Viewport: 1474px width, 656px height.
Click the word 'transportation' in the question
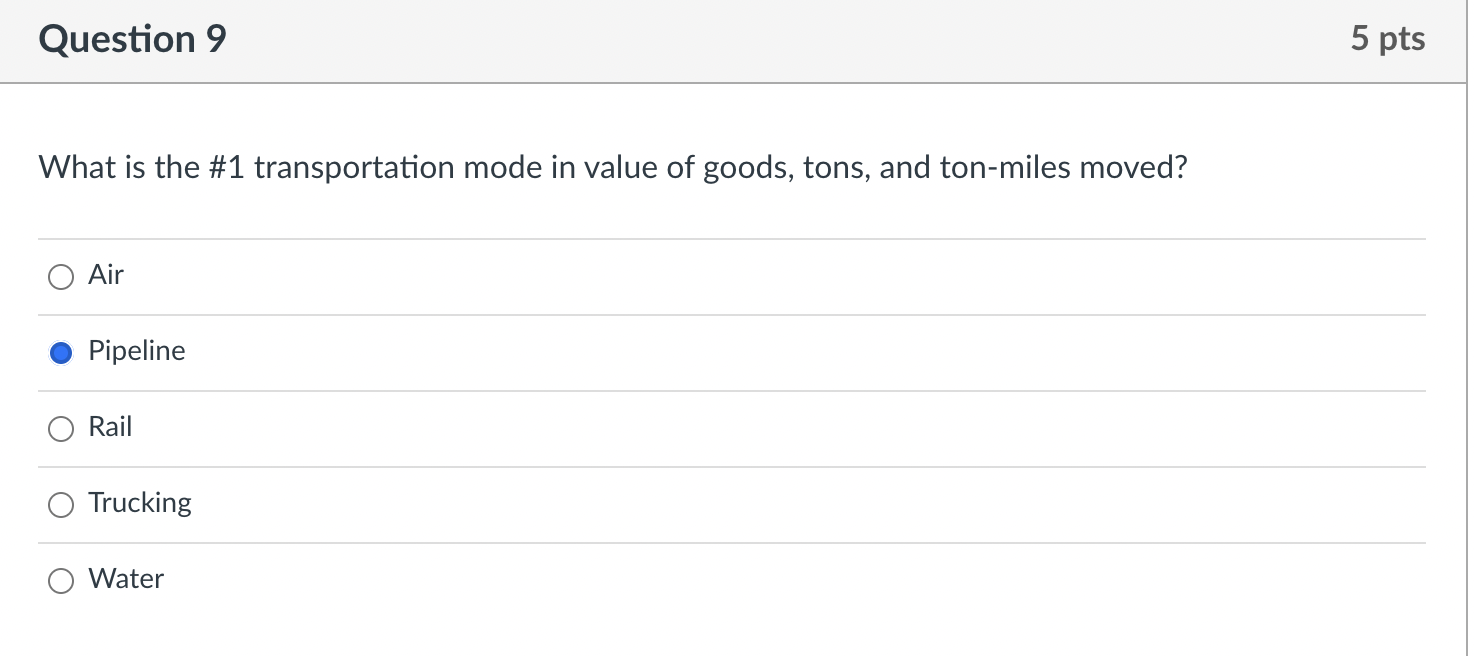[x=353, y=168]
